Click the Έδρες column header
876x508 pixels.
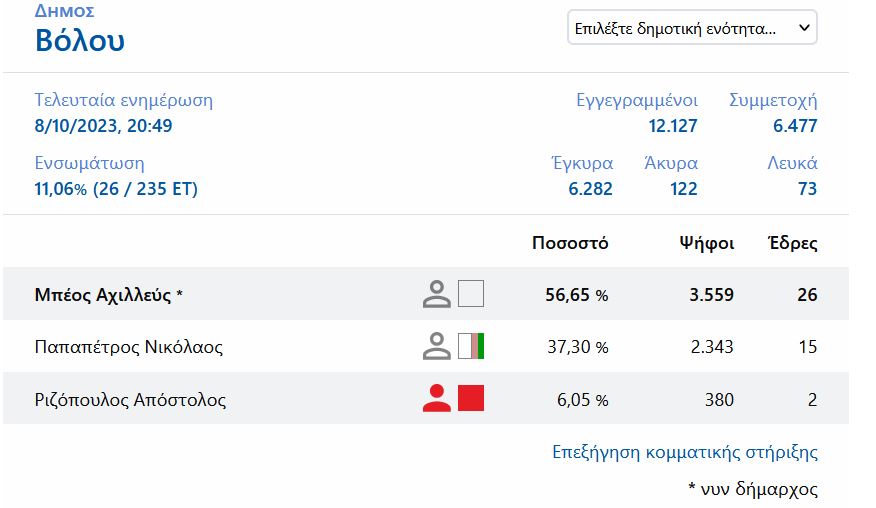tap(792, 243)
